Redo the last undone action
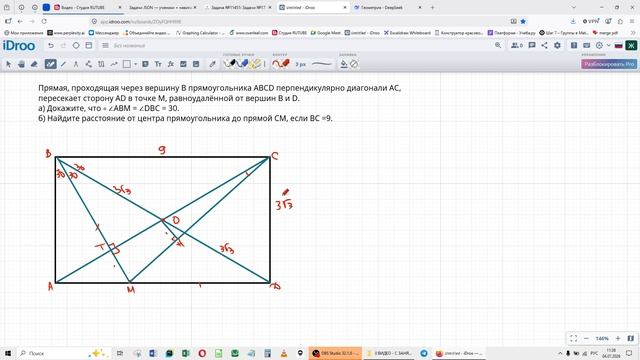The height and width of the screenshot is (360, 640). click(63, 45)
